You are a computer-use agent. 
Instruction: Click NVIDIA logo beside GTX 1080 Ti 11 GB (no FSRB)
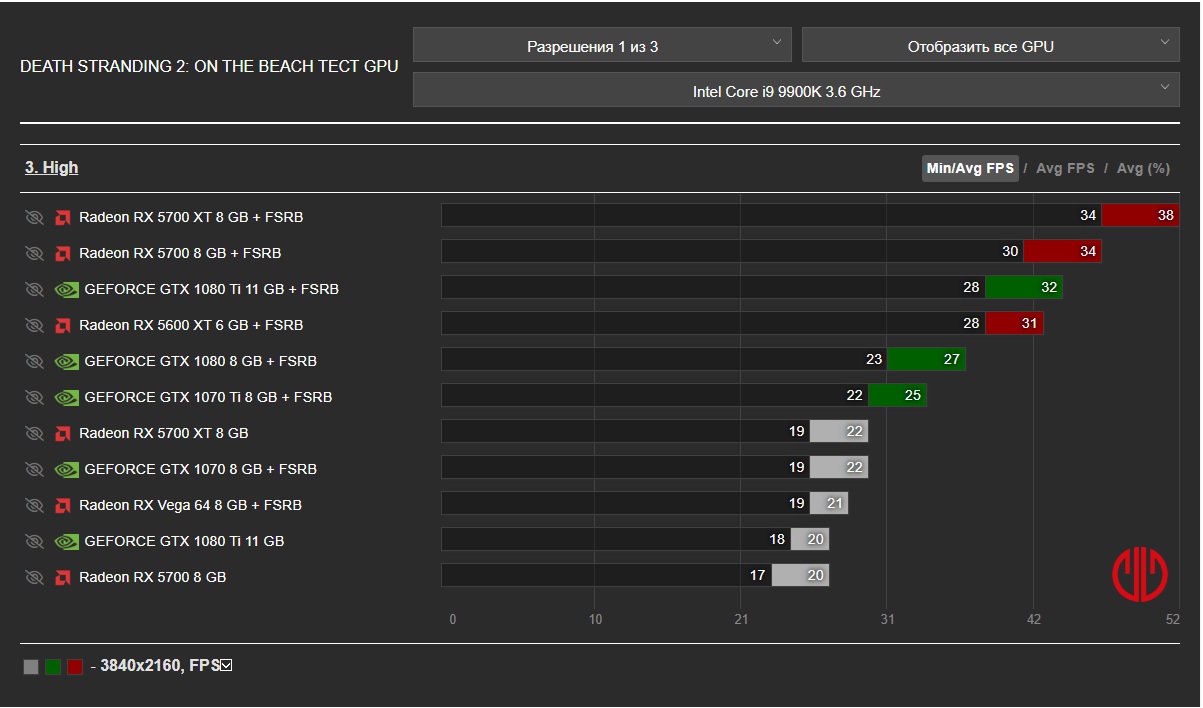click(66, 541)
